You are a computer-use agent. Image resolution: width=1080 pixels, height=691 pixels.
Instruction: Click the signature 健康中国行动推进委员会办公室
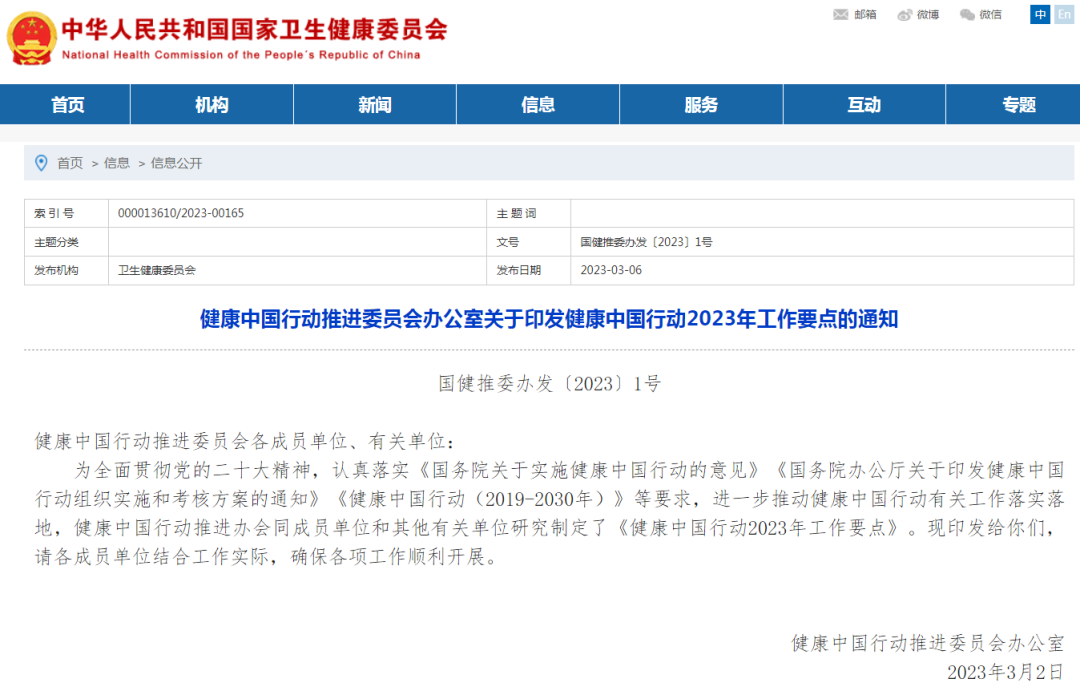[x=928, y=643]
